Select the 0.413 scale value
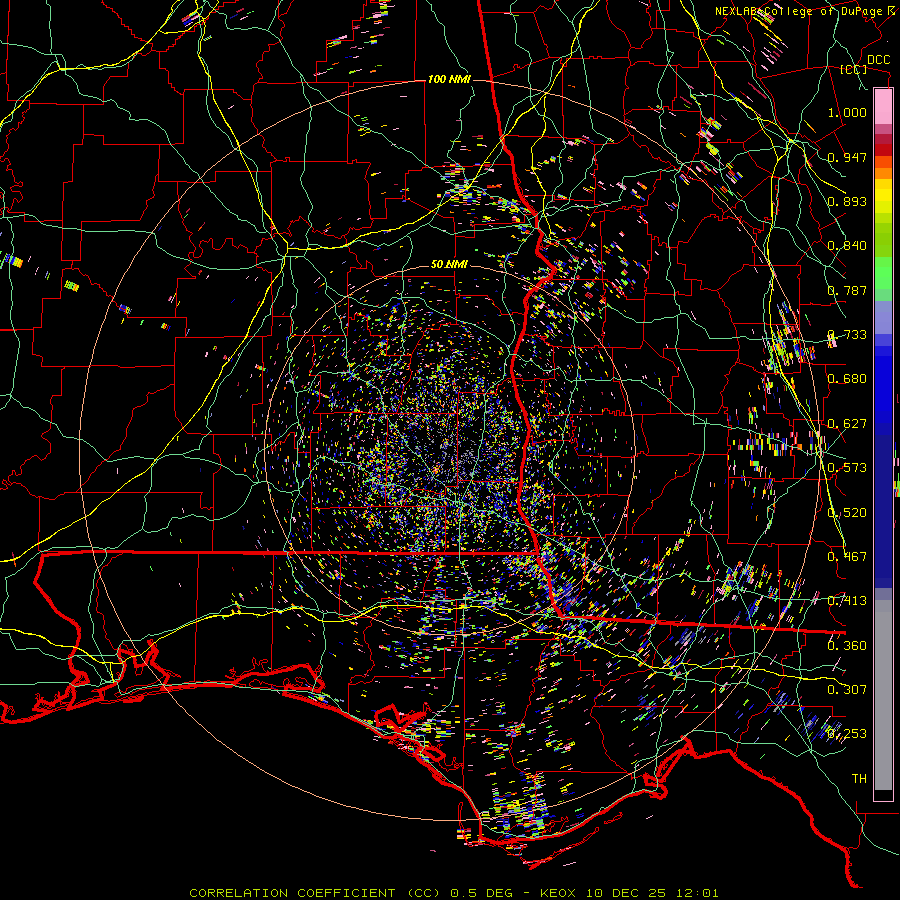This screenshot has width=900, height=900. click(847, 601)
